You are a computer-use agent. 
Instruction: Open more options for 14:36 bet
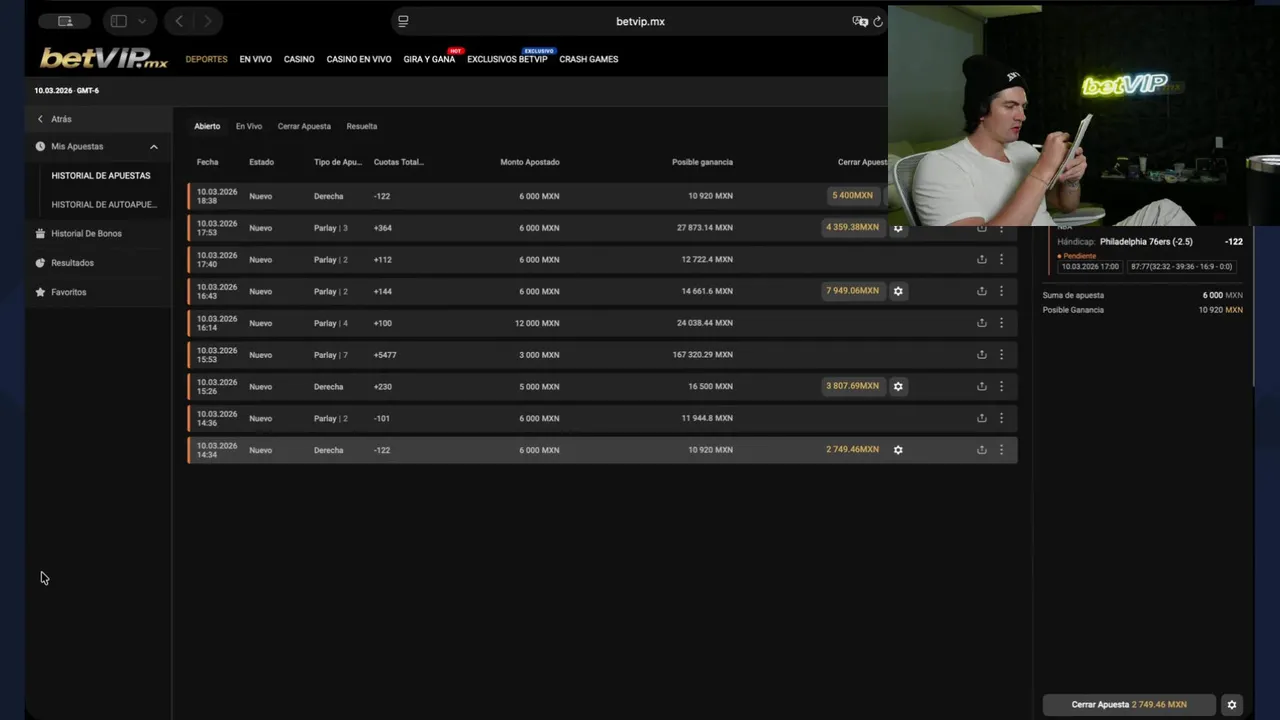1001,418
